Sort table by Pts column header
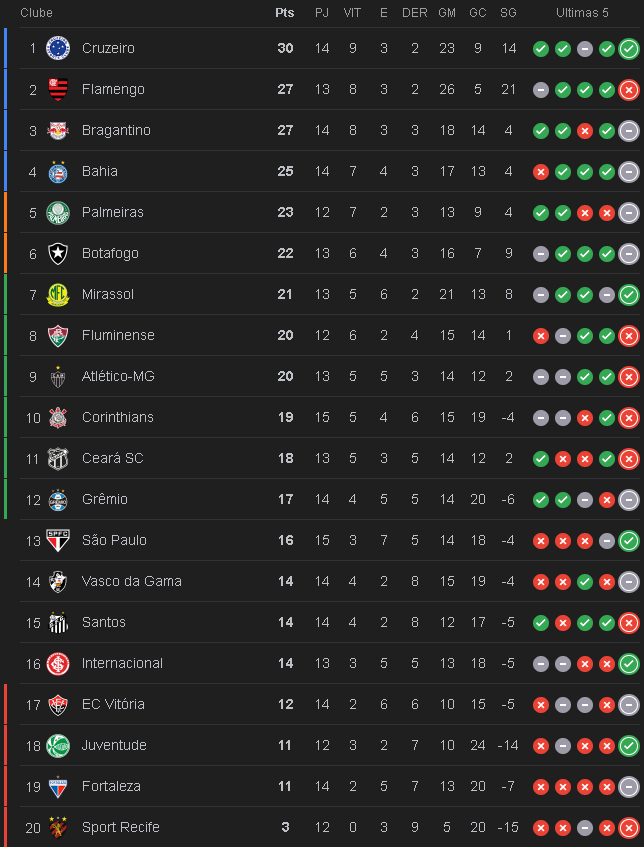This screenshot has height=847, width=644. [x=285, y=13]
